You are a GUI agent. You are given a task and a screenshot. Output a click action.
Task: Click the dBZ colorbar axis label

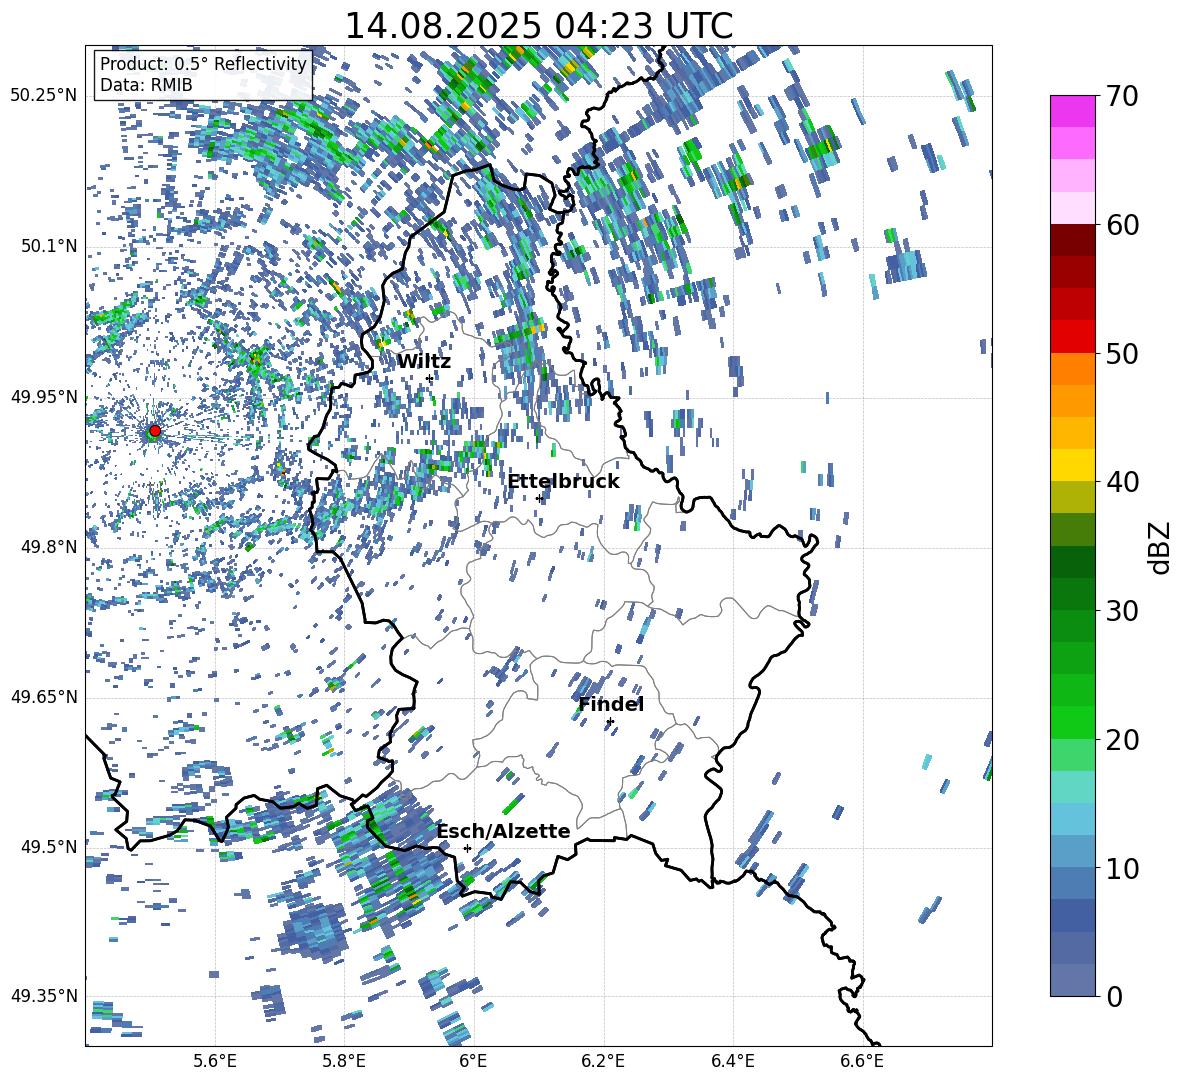pos(1161,547)
